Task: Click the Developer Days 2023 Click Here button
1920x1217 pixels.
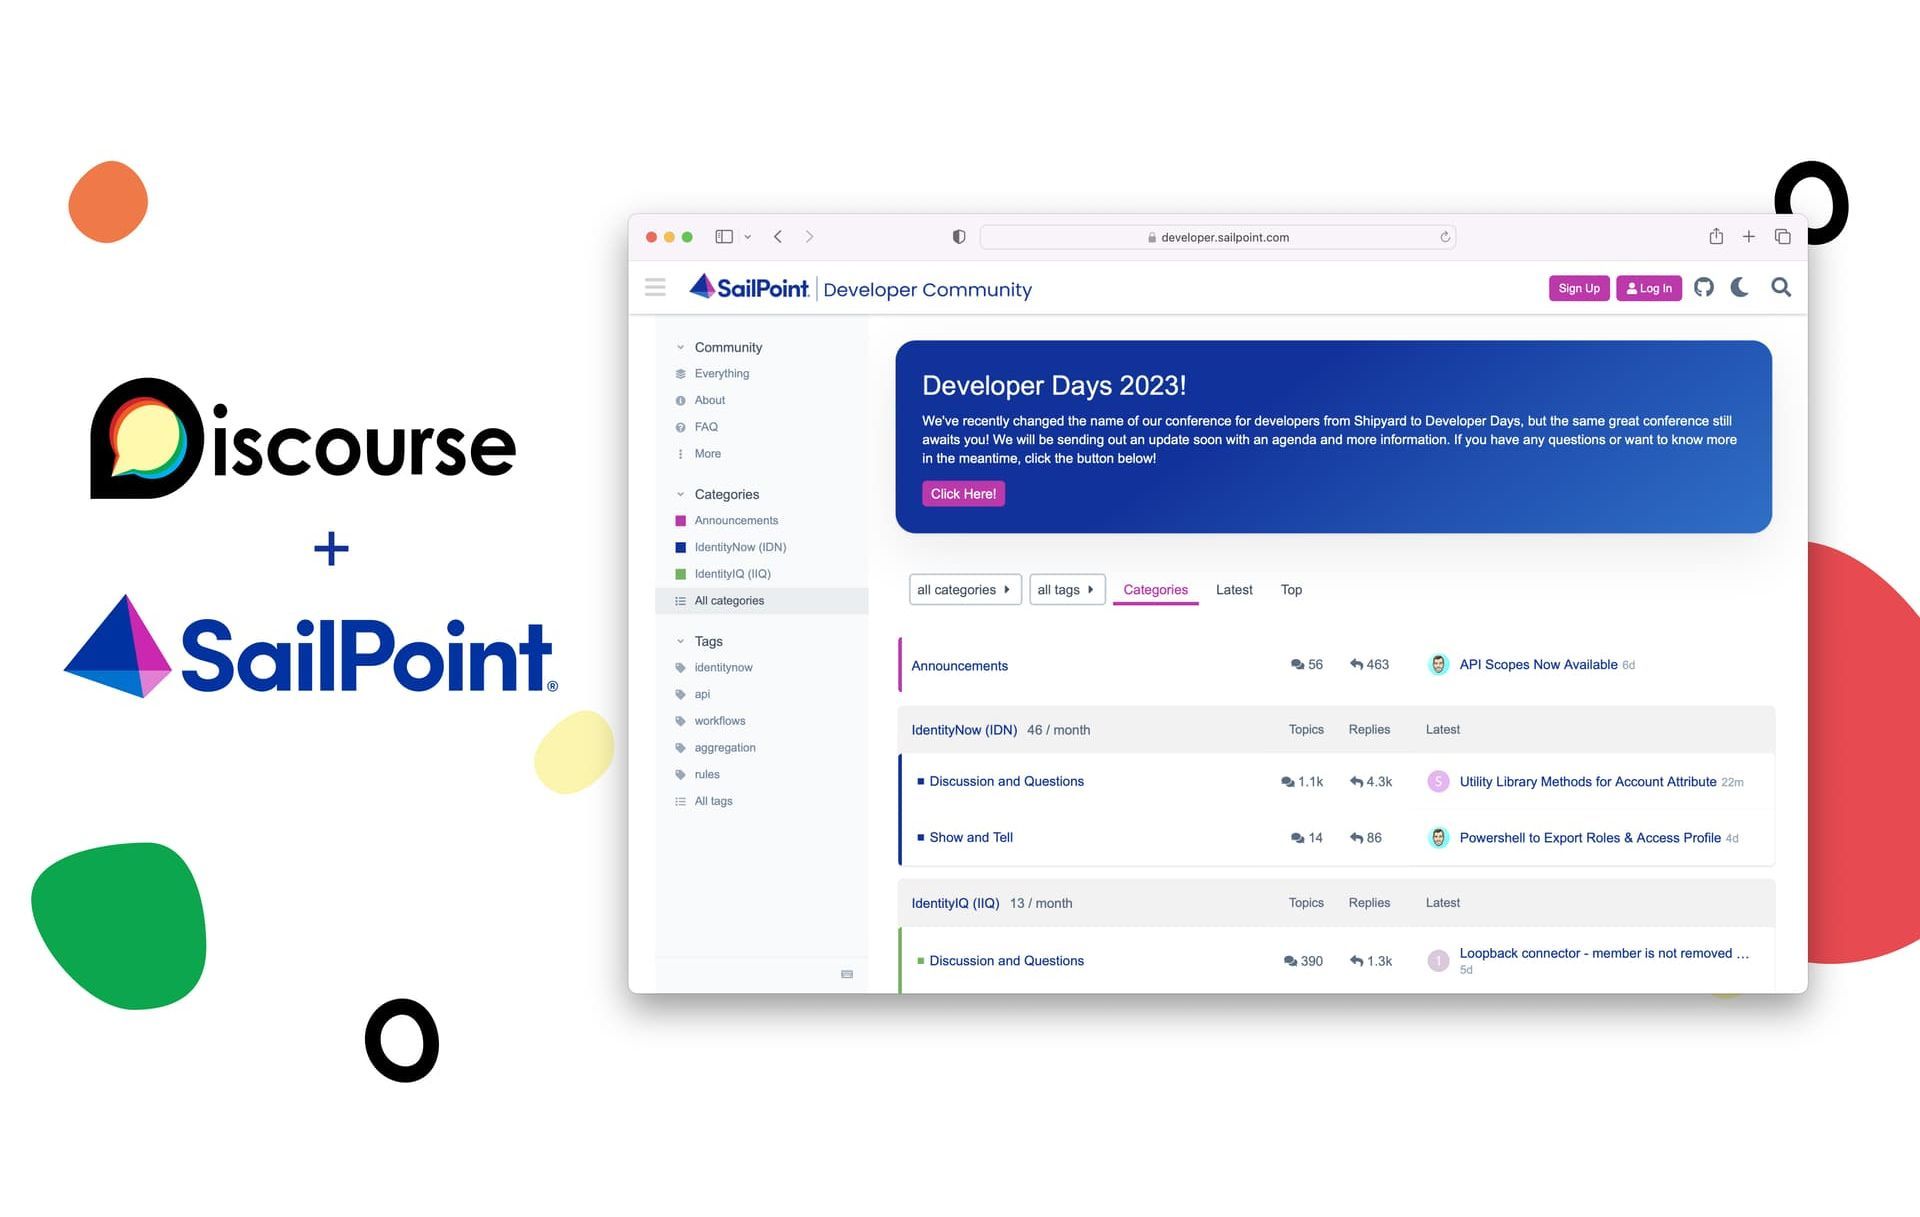Action: point(963,494)
